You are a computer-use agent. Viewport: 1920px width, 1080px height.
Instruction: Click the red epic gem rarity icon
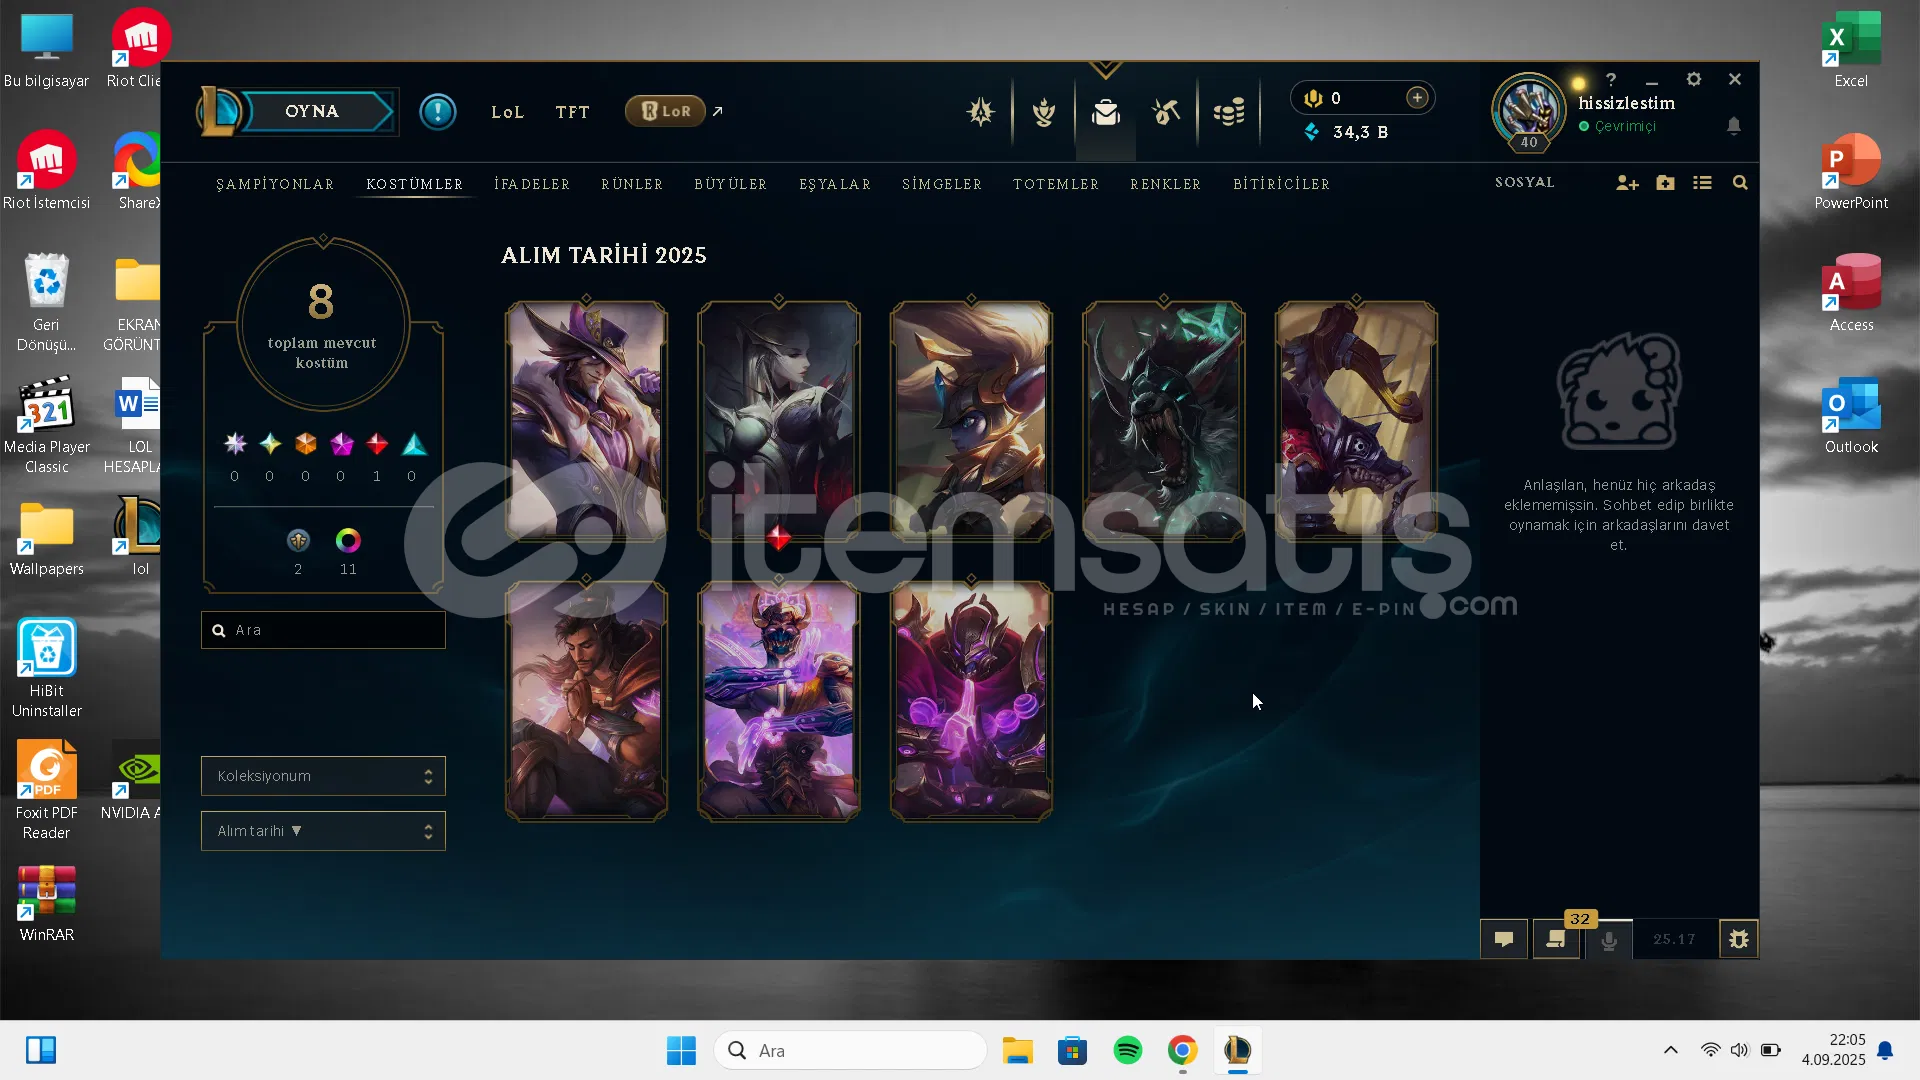(x=377, y=444)
